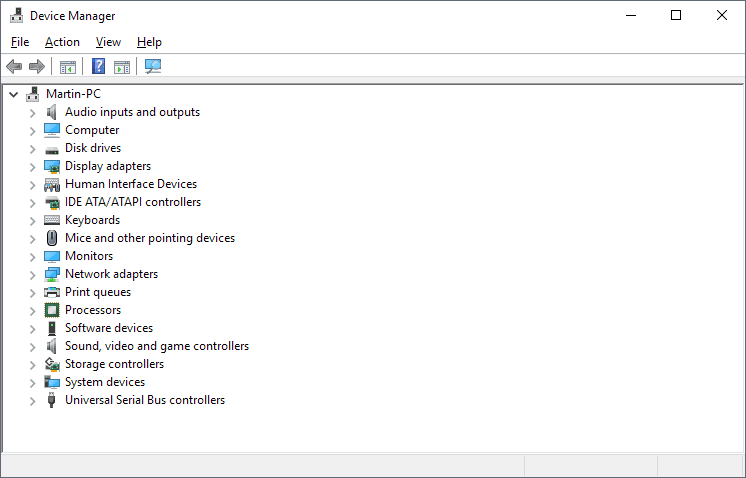Click the blue Help question mark icon
The image size is (746, 478).
coord(98,67)
